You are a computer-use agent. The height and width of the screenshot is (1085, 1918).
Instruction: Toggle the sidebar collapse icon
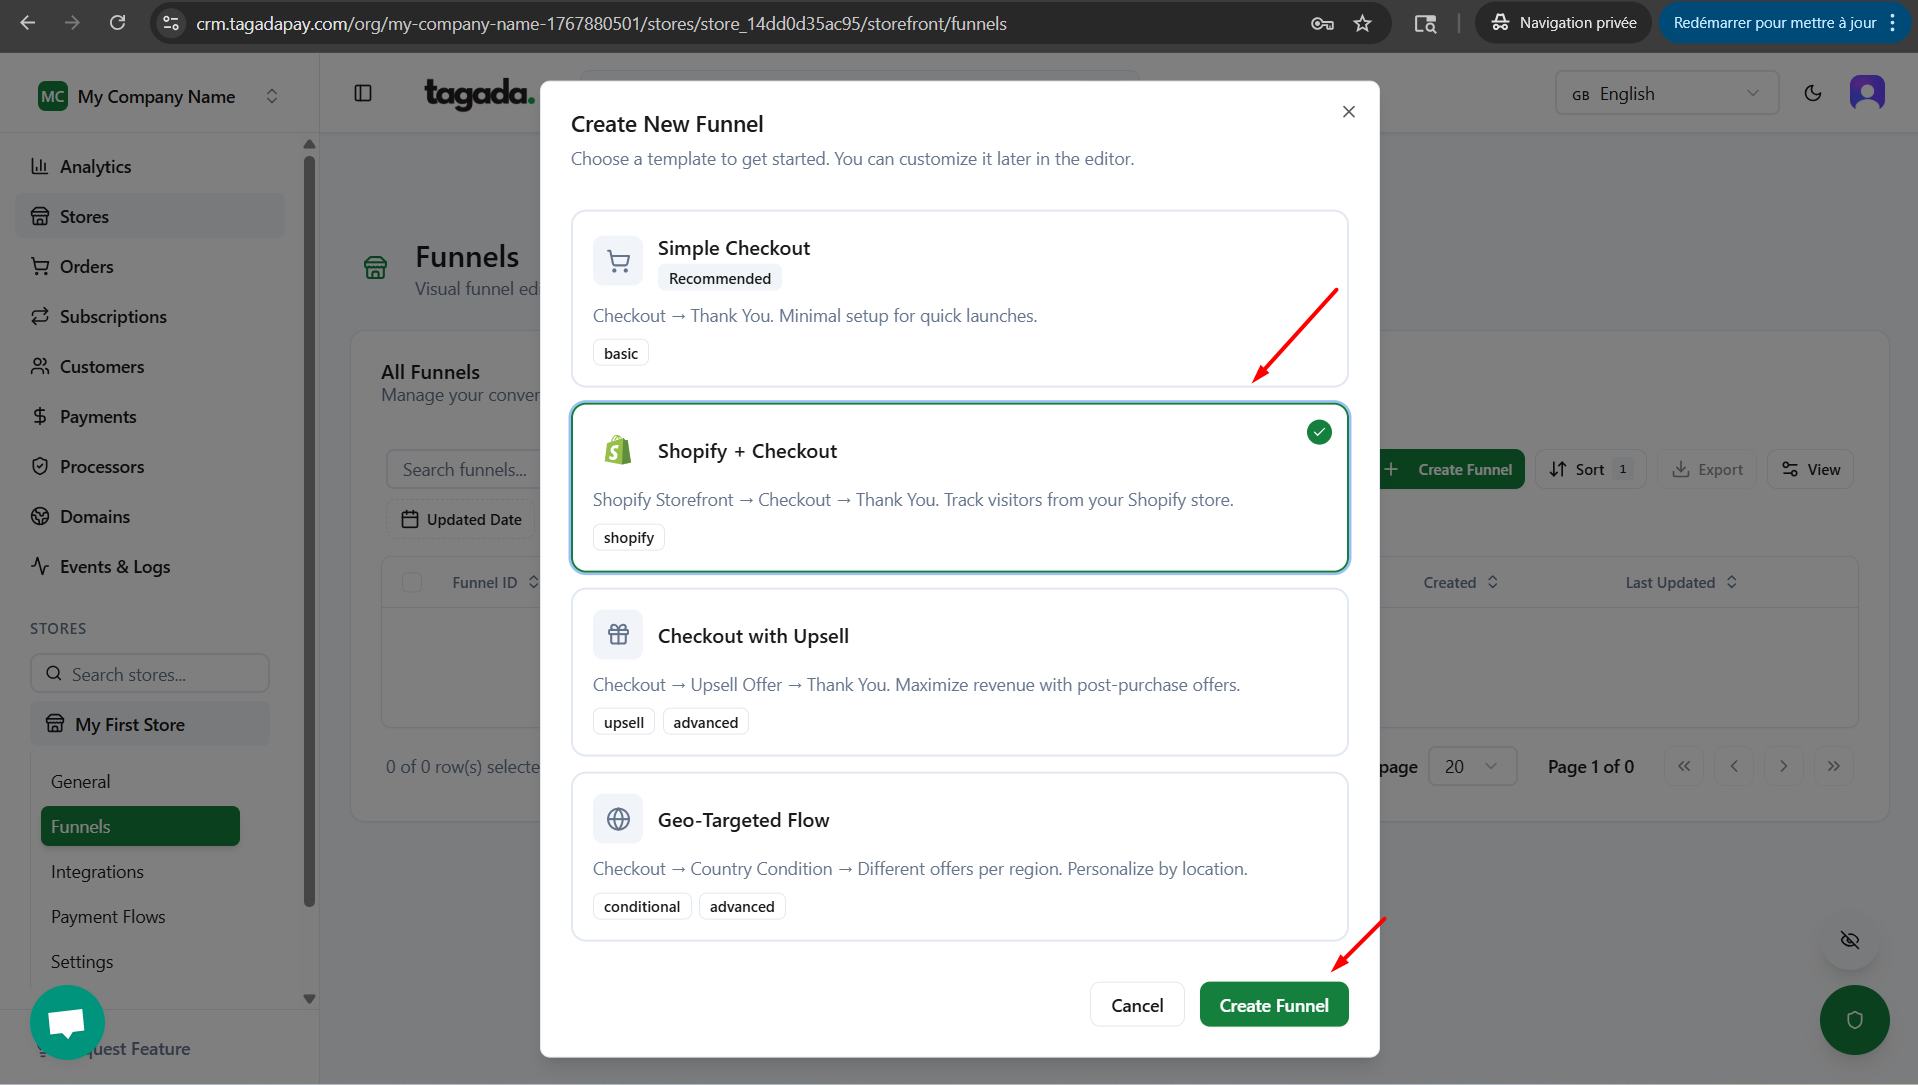(x=363, y=93)
